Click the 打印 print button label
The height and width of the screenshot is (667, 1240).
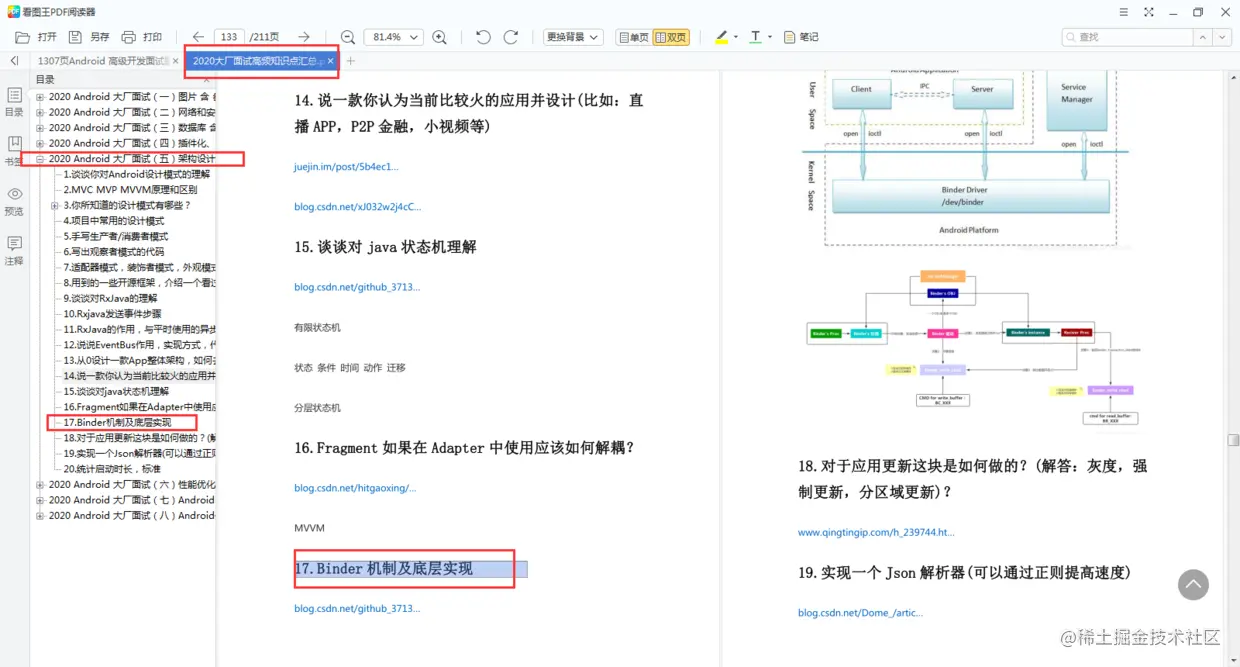[x=152, y=37]
